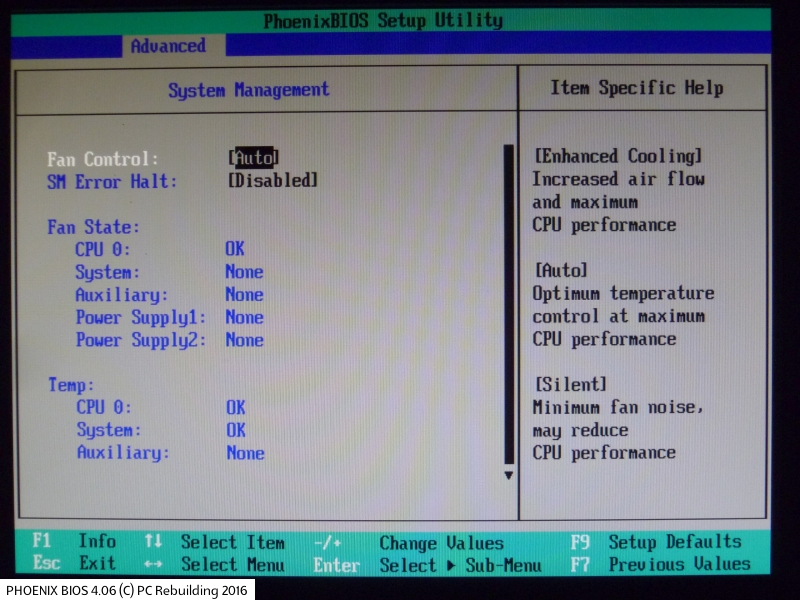Click the CPU 0 fan state OK value

[235, 249]
